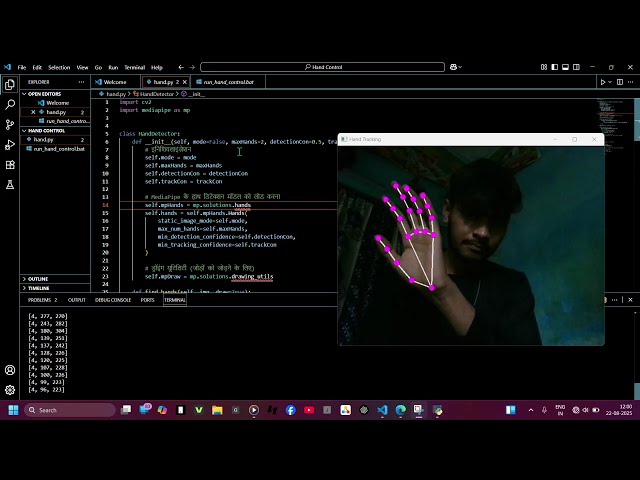Open the Selection menu
This screenshot has width=640, height=480.
59,67
